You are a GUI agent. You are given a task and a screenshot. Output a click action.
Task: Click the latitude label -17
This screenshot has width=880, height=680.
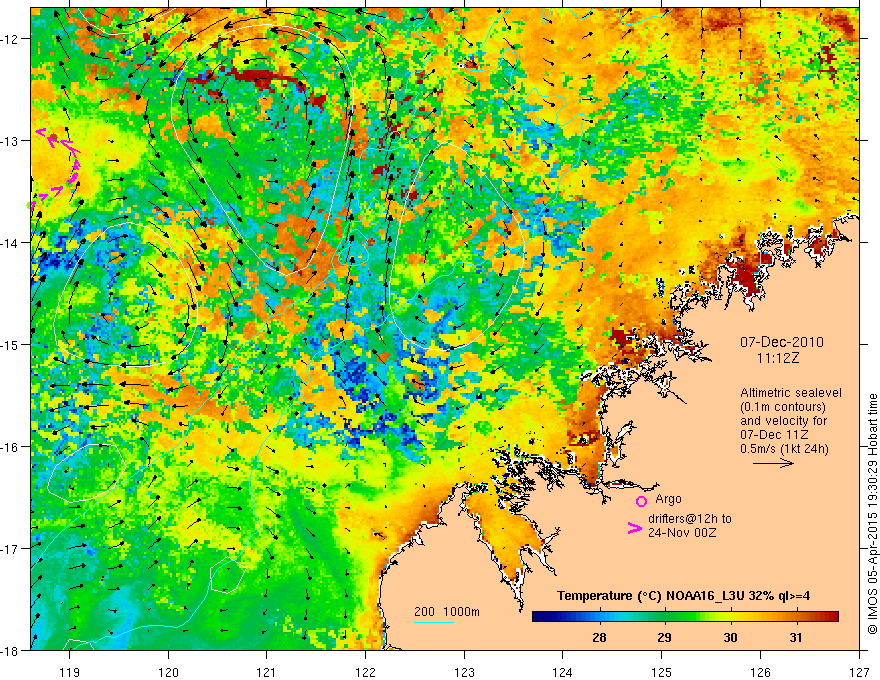click(x=11, y=548)
